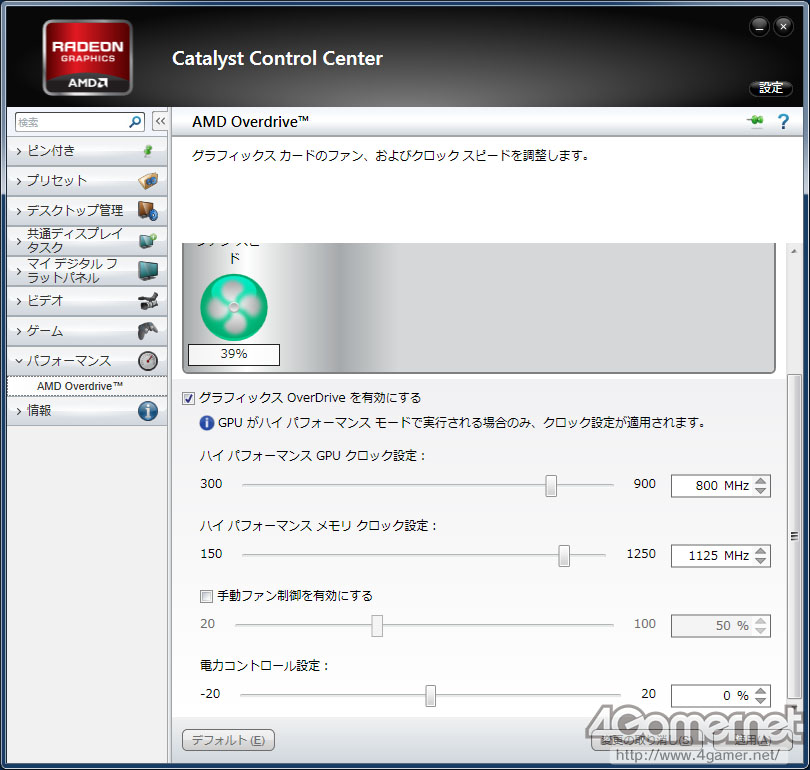810x770 pixels.
Task: Expand 共通ディスプレイ タスク section
Action: click(x=87, y=241)
